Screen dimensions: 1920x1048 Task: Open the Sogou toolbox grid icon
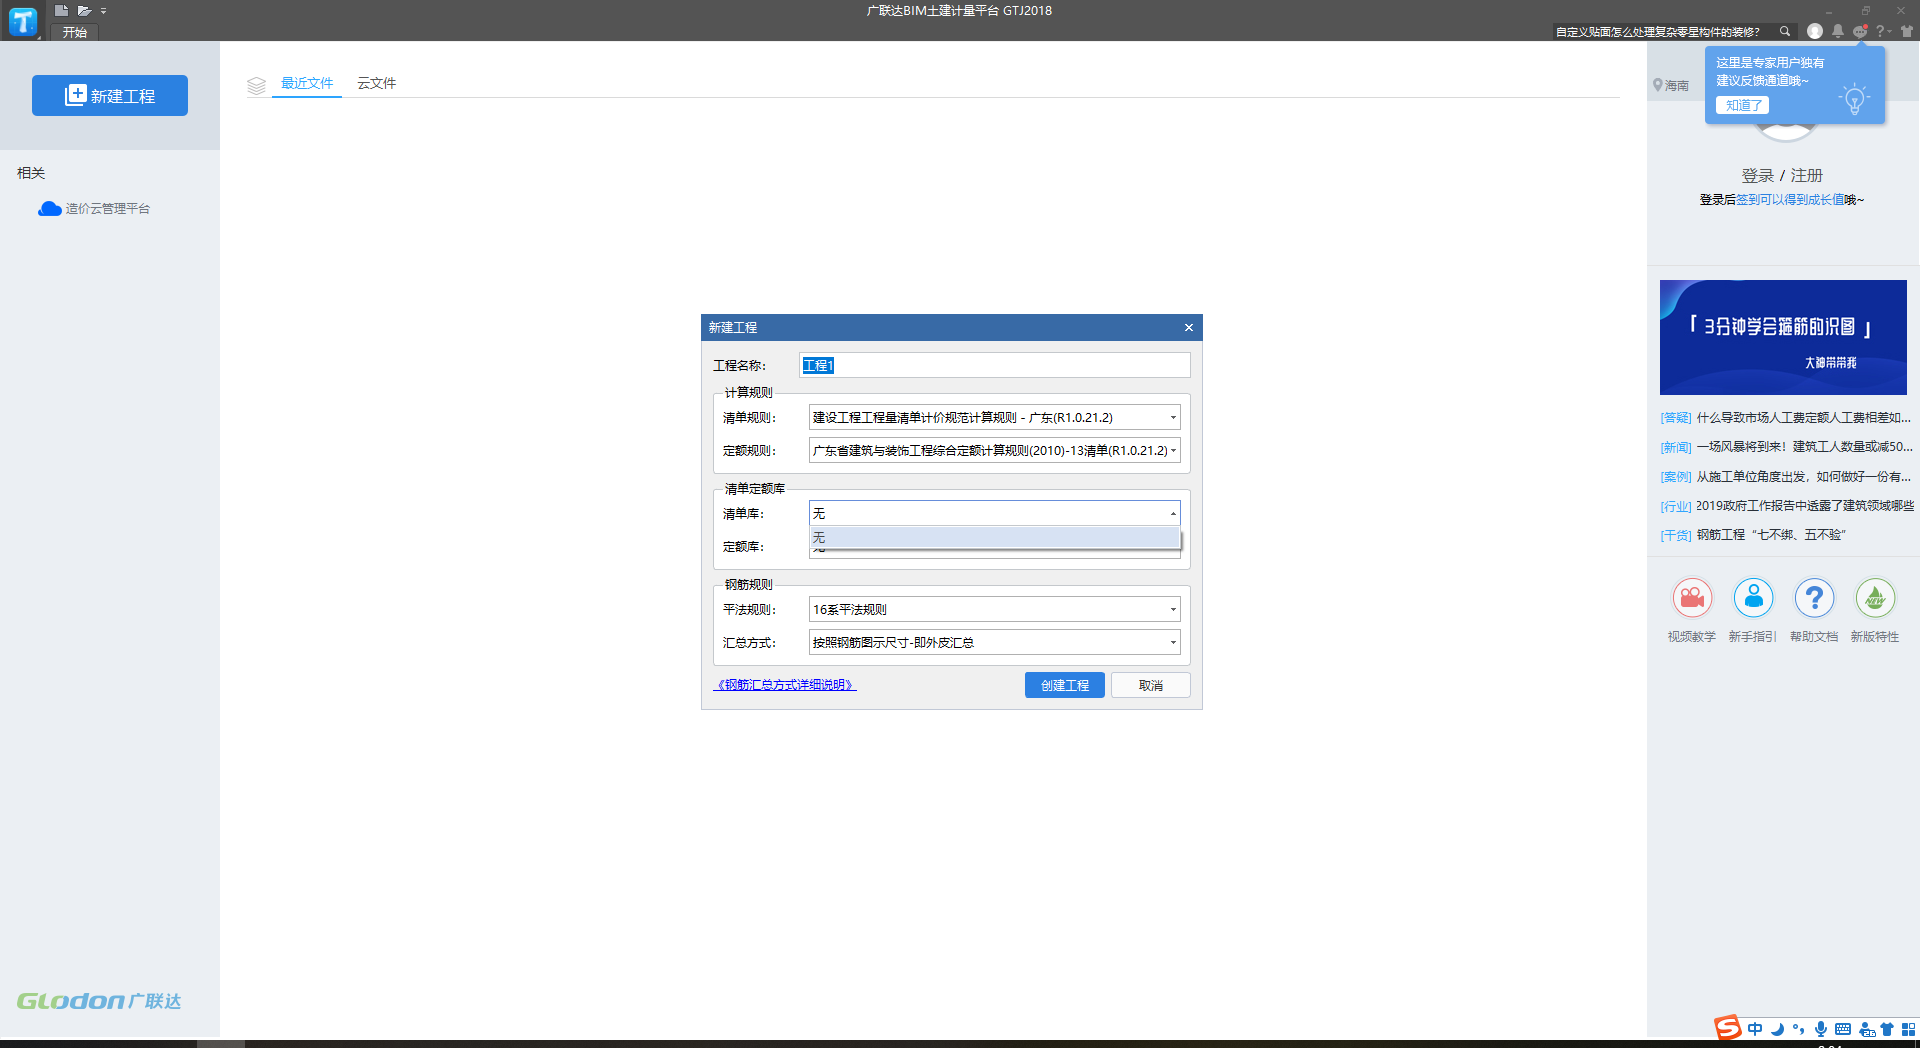(1908, 1029)
